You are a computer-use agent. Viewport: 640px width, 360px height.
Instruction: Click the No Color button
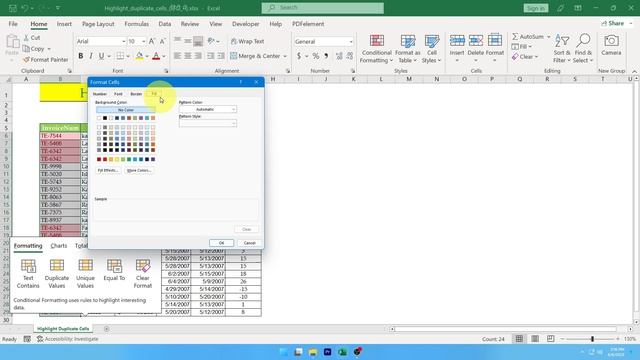click(x=126, y=110)
